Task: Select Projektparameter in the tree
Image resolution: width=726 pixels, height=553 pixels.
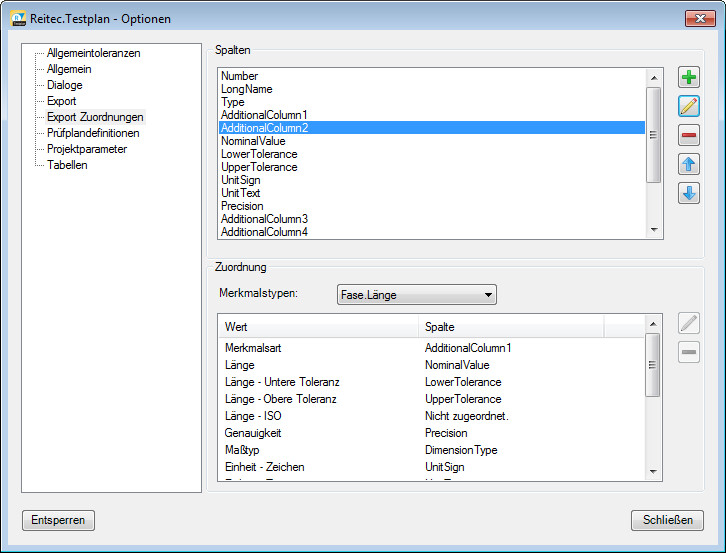Action: [87, 149]
